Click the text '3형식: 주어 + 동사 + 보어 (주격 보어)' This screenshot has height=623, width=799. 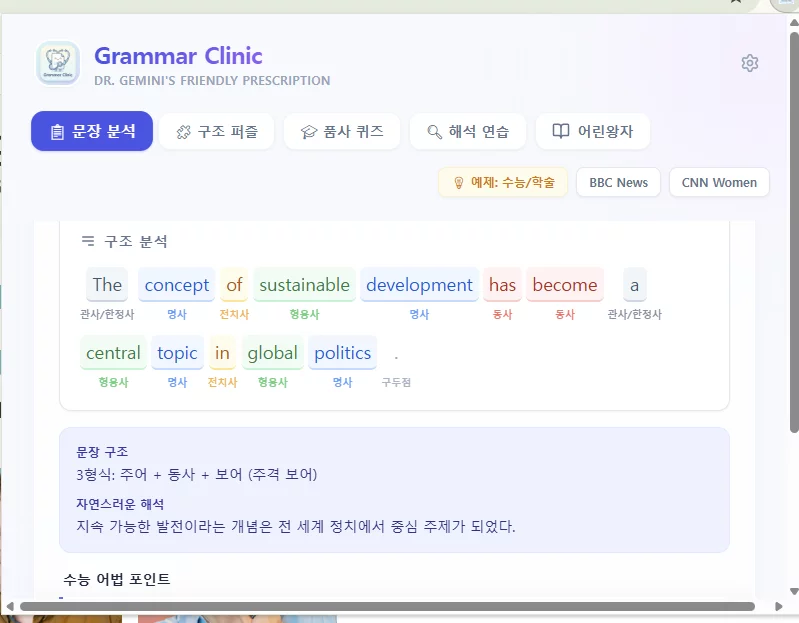197,475
